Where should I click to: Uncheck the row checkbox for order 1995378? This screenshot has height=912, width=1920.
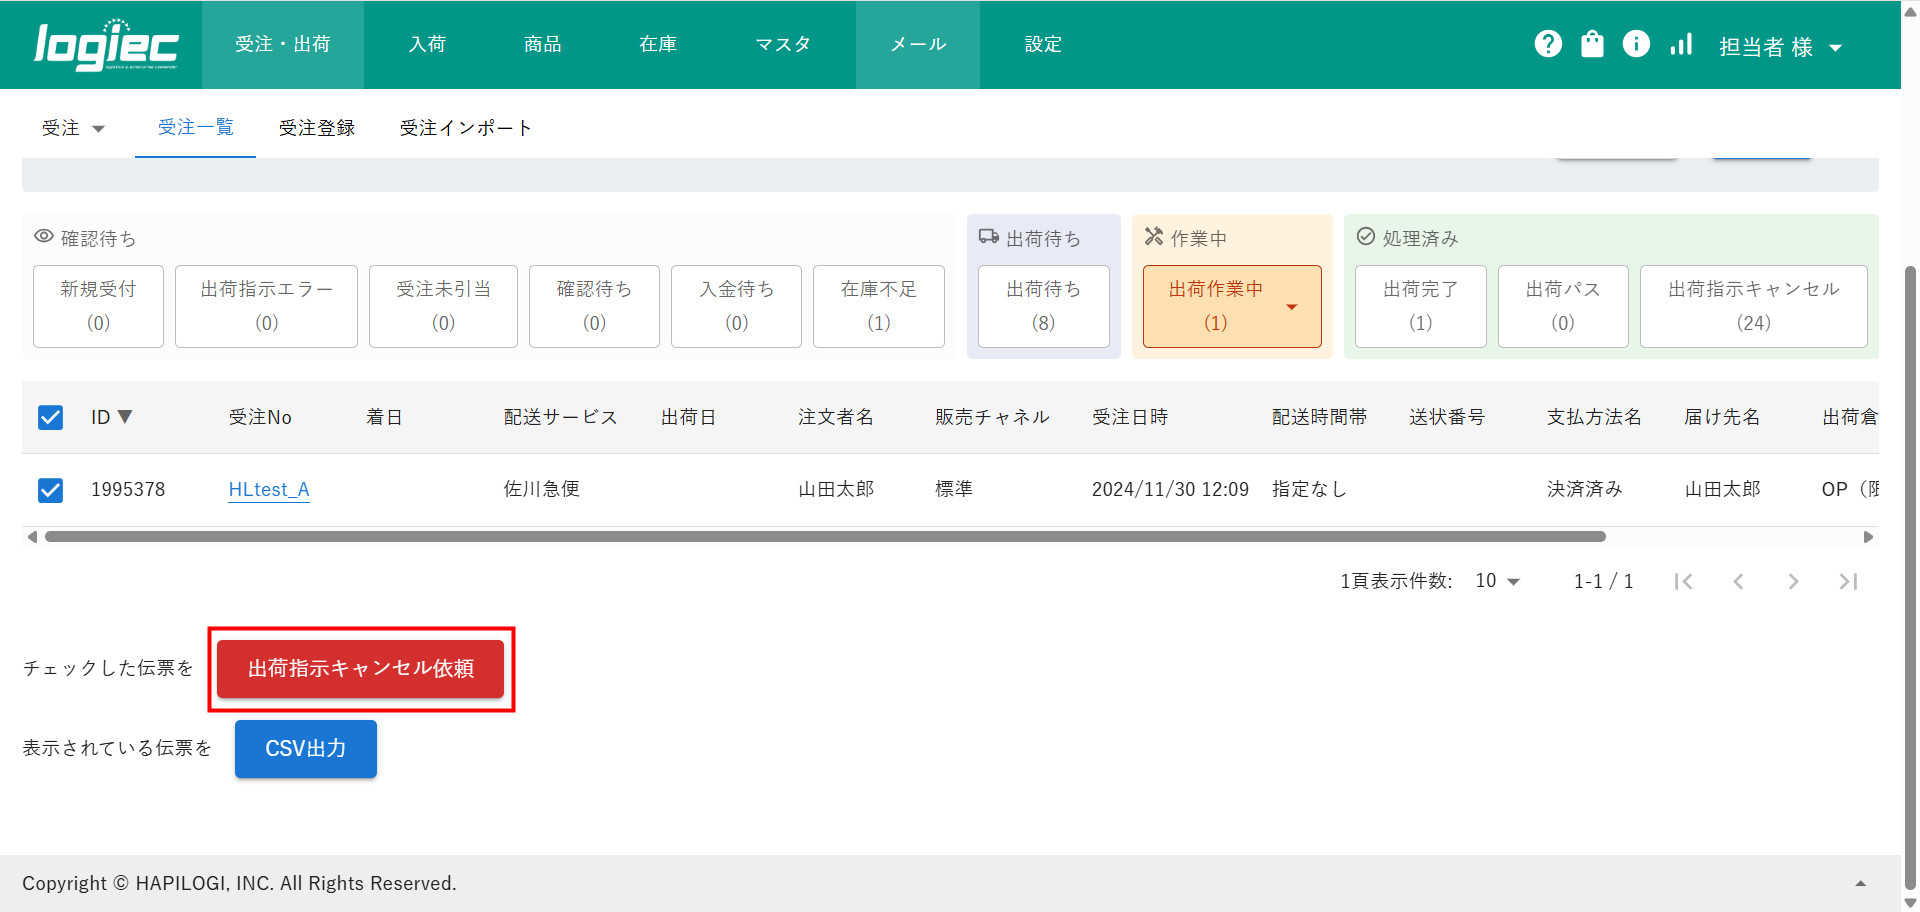click(x=50, y=490)
